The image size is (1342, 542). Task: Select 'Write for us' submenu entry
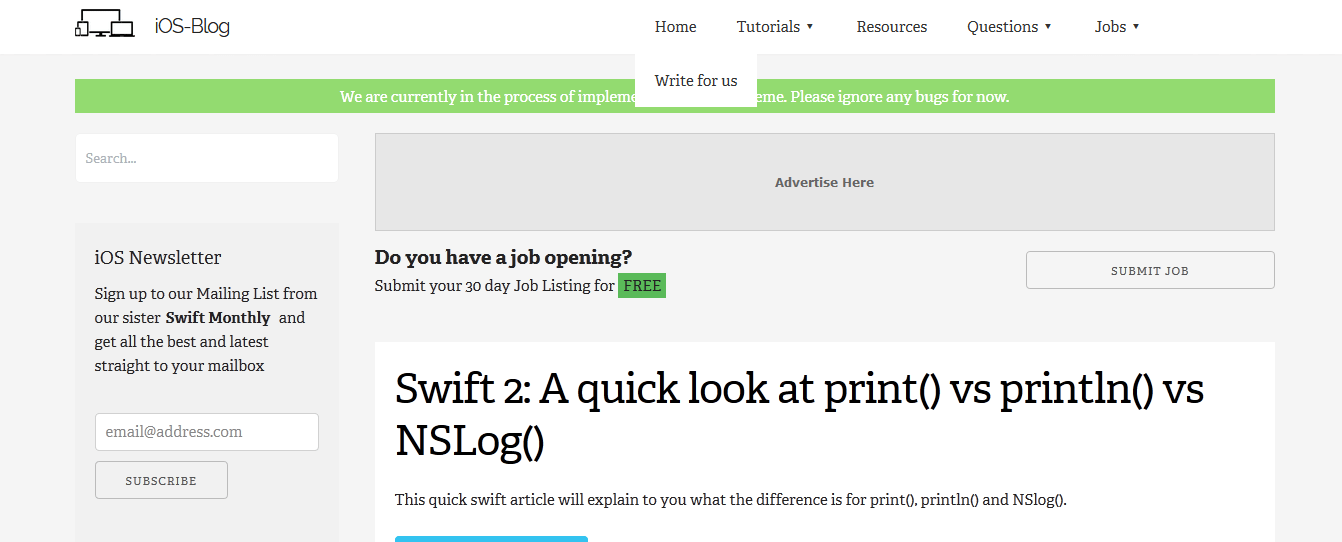tap(696, 81)
